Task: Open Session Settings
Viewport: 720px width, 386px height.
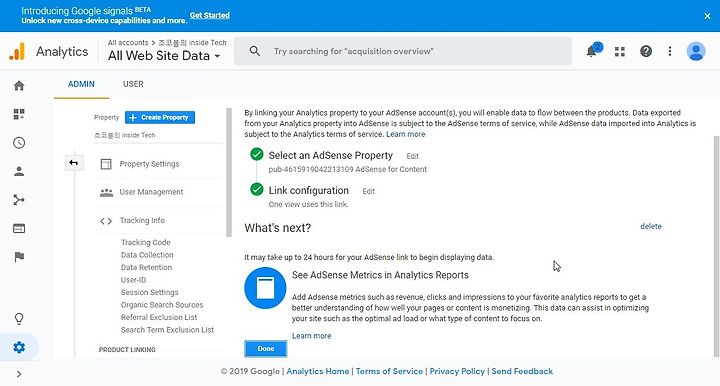Action: (x=149, y=292)
